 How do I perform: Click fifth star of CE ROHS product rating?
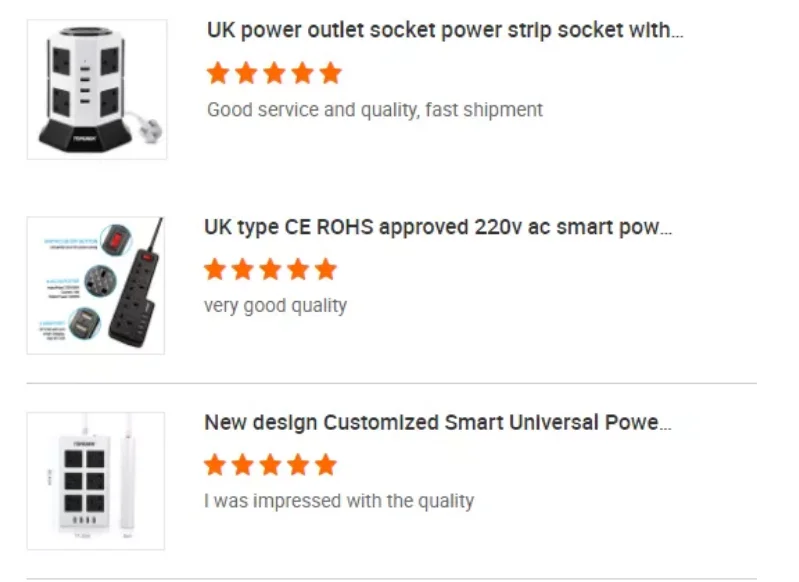[x=326, y=269]
